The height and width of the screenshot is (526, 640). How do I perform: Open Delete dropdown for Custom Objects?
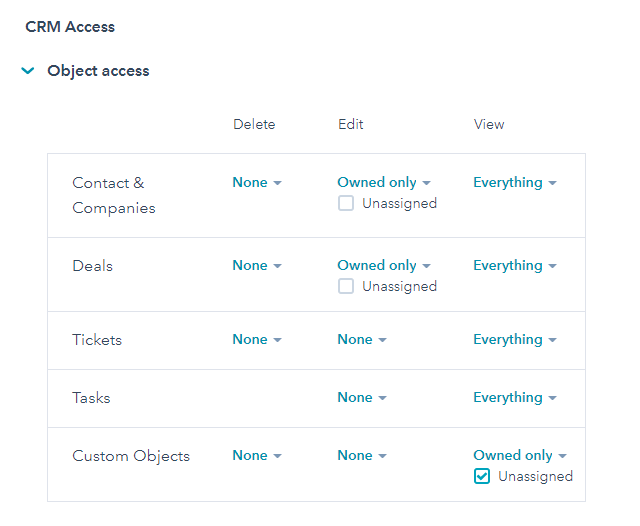click(257, 455)
